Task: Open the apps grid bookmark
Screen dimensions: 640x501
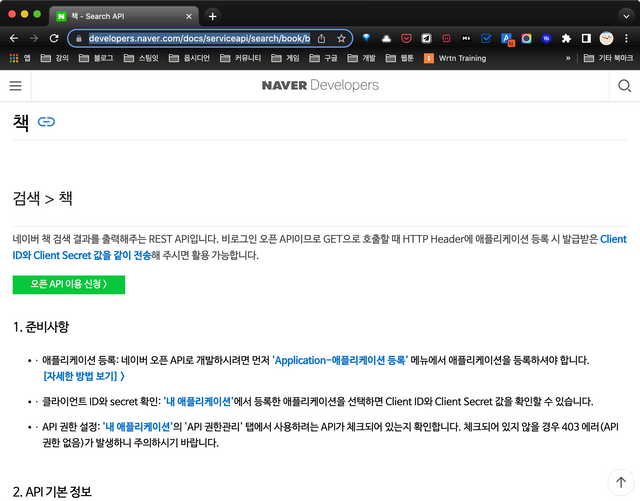Action: (x=19, y=58)
